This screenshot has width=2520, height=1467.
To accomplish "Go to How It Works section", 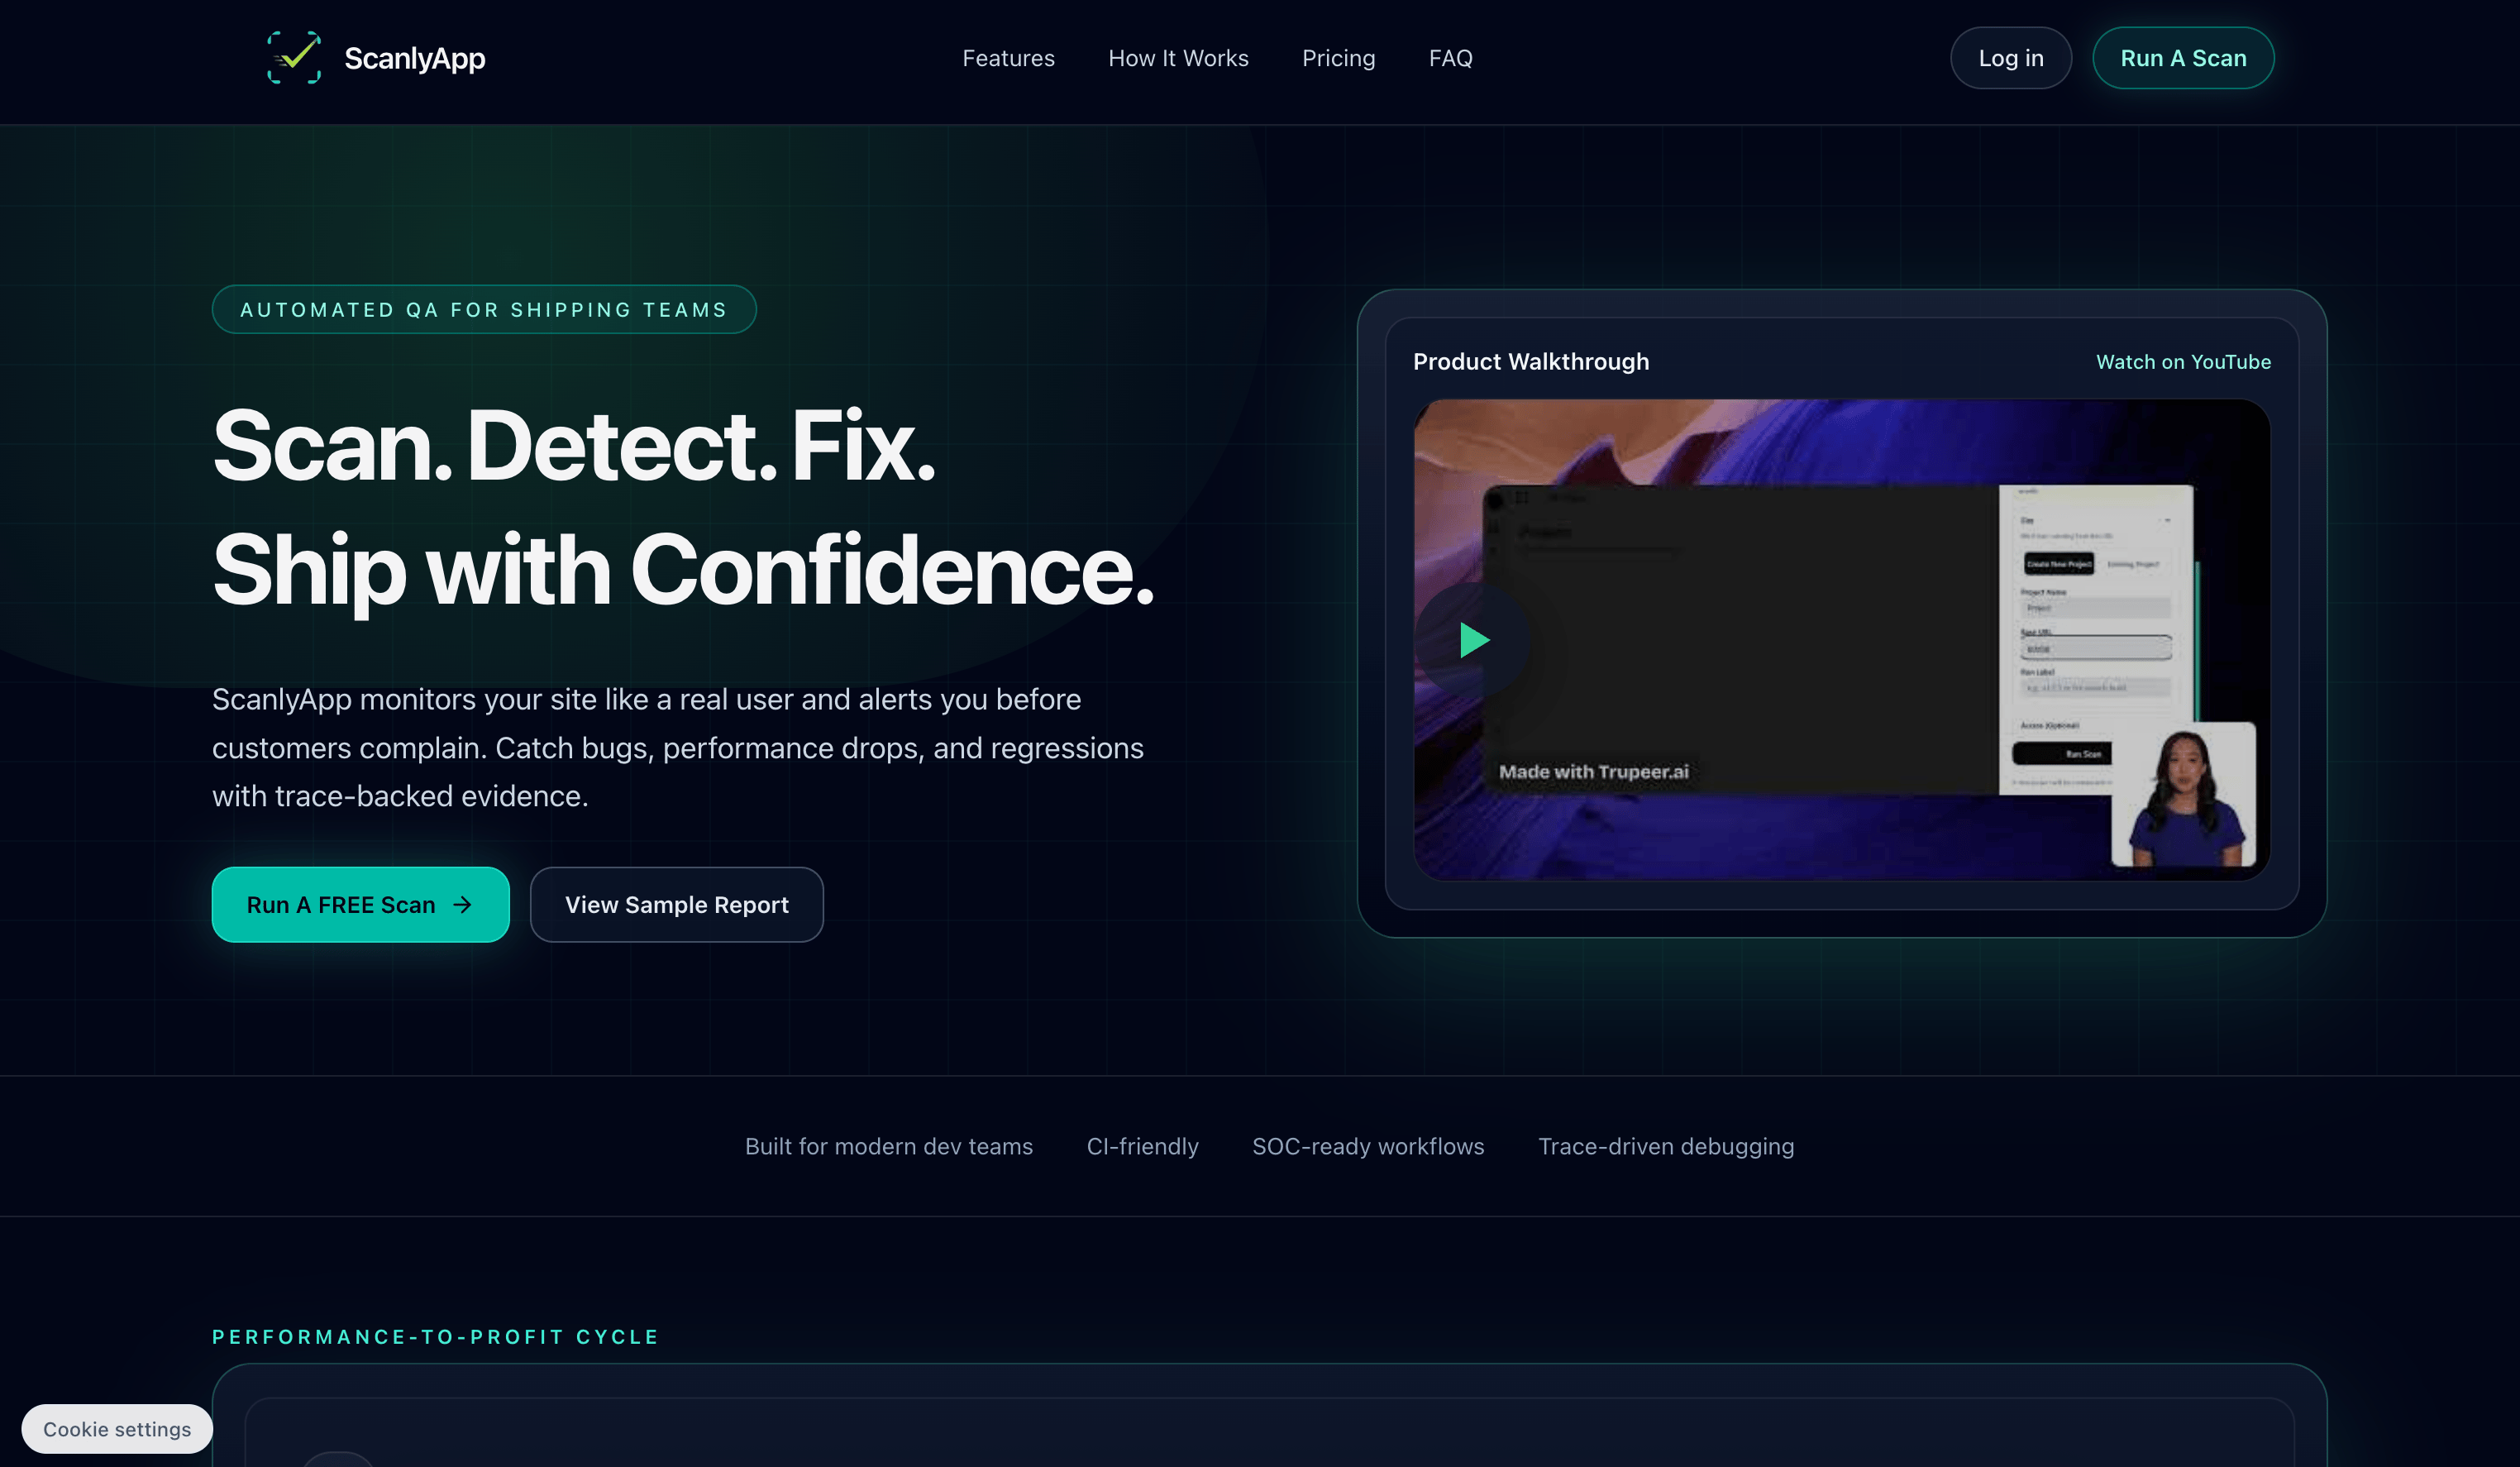I will tap(1178, 58).
